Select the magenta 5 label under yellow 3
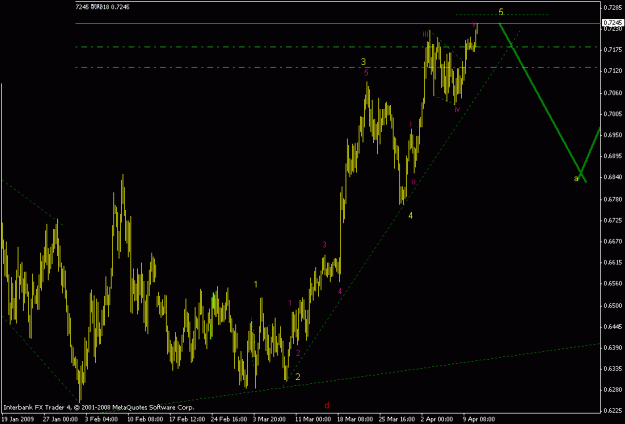 click(366, 73)
